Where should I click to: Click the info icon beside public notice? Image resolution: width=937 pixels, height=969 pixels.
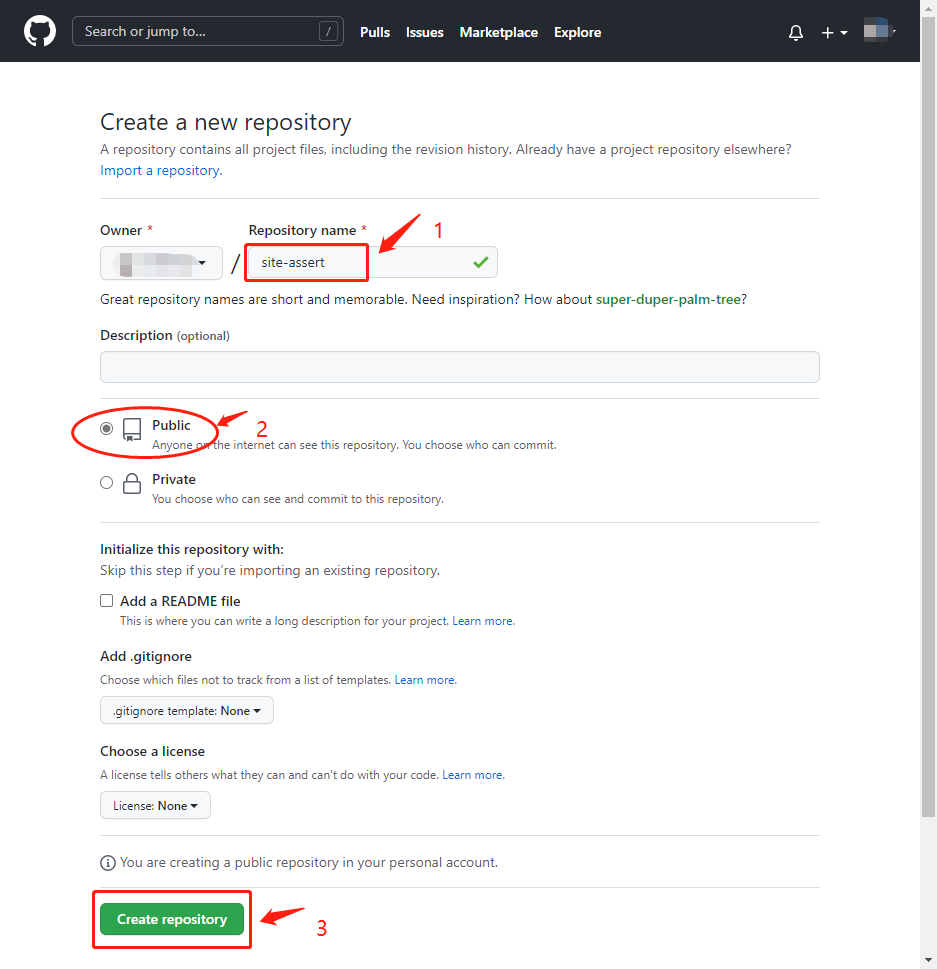(x=108, y=862)
